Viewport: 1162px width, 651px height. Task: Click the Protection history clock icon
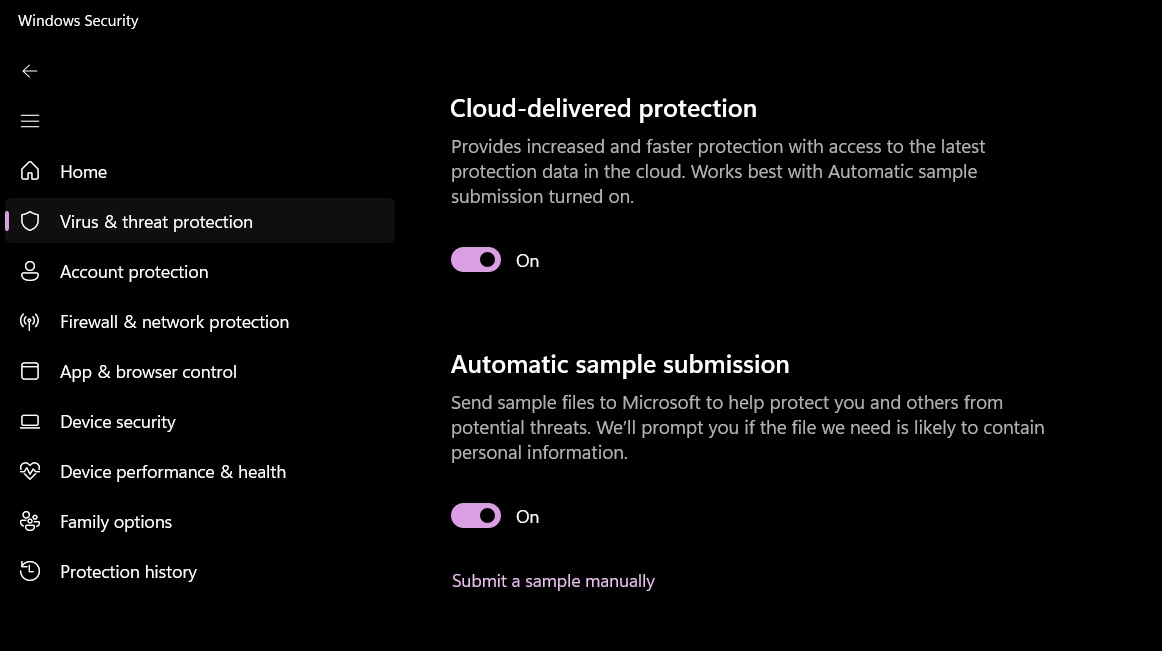pos(30,571)
